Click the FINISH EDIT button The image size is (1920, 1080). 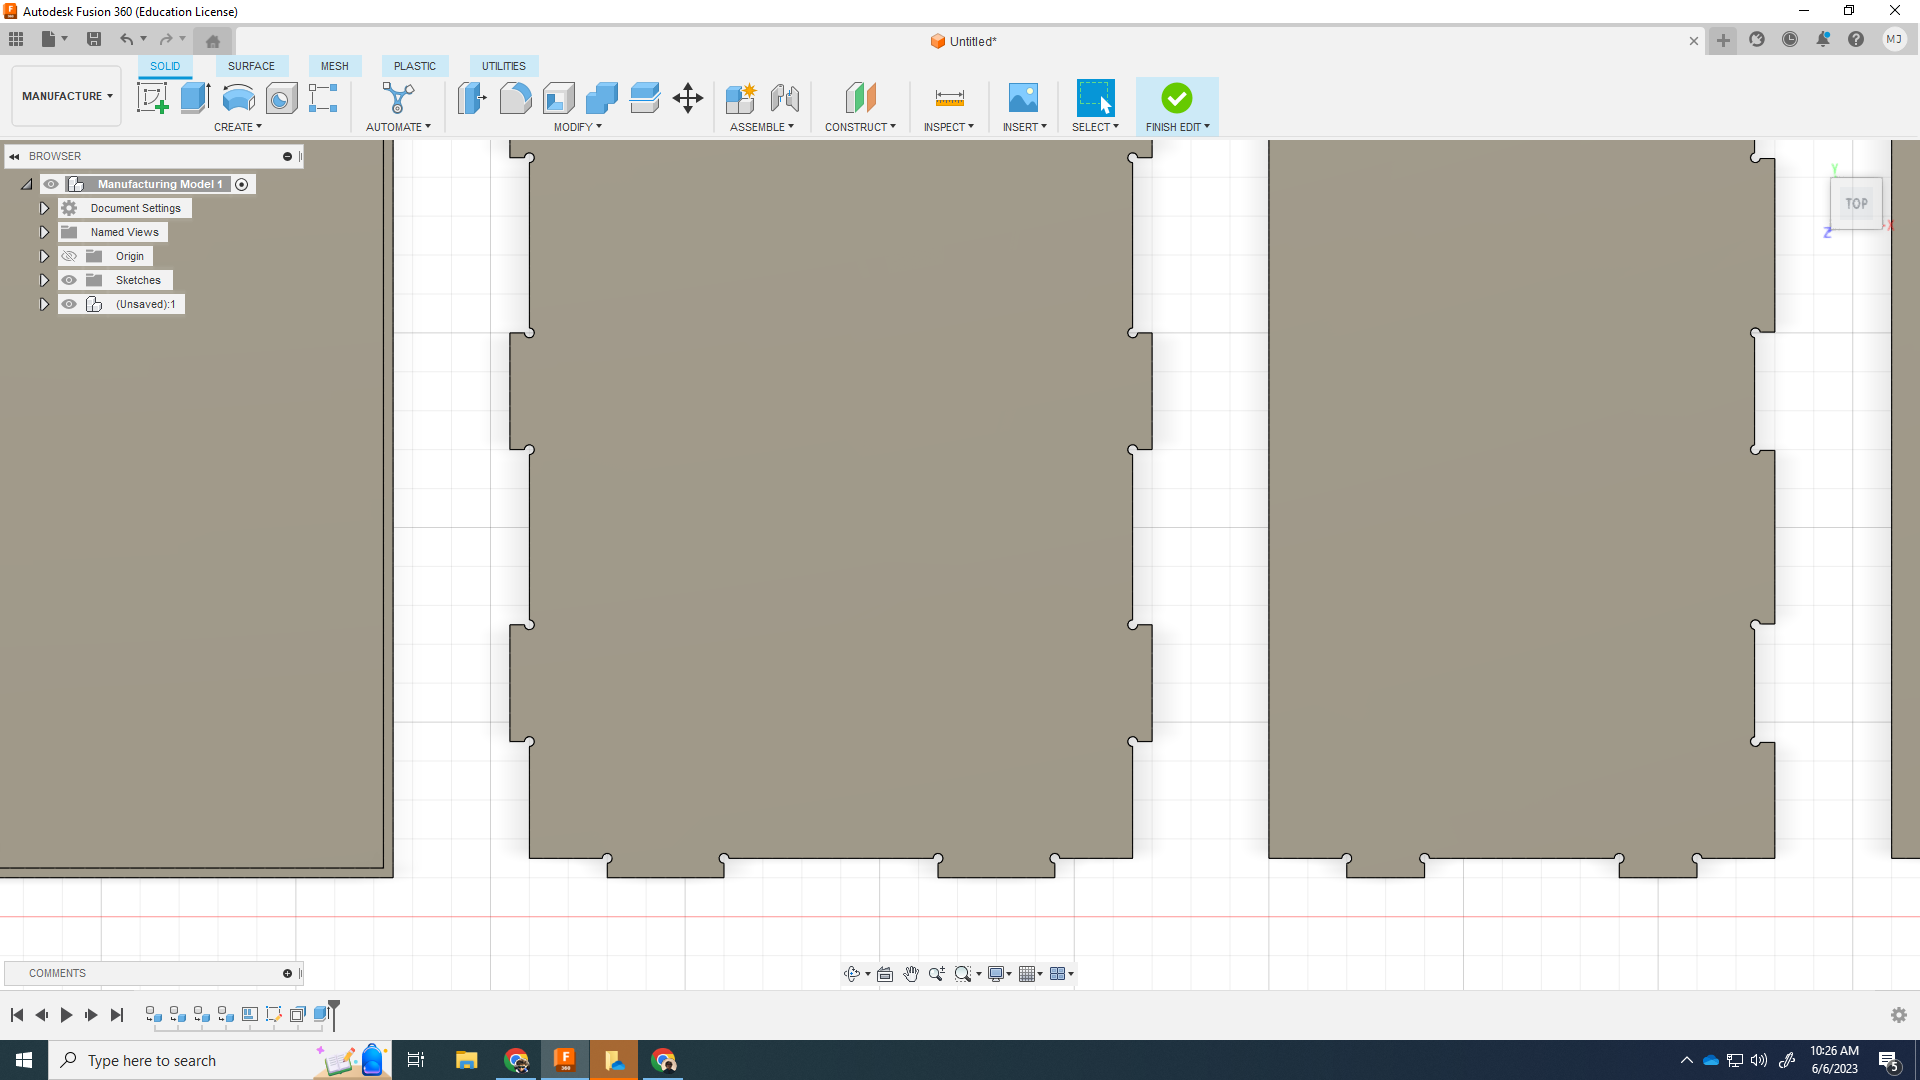coord(1177,104)
